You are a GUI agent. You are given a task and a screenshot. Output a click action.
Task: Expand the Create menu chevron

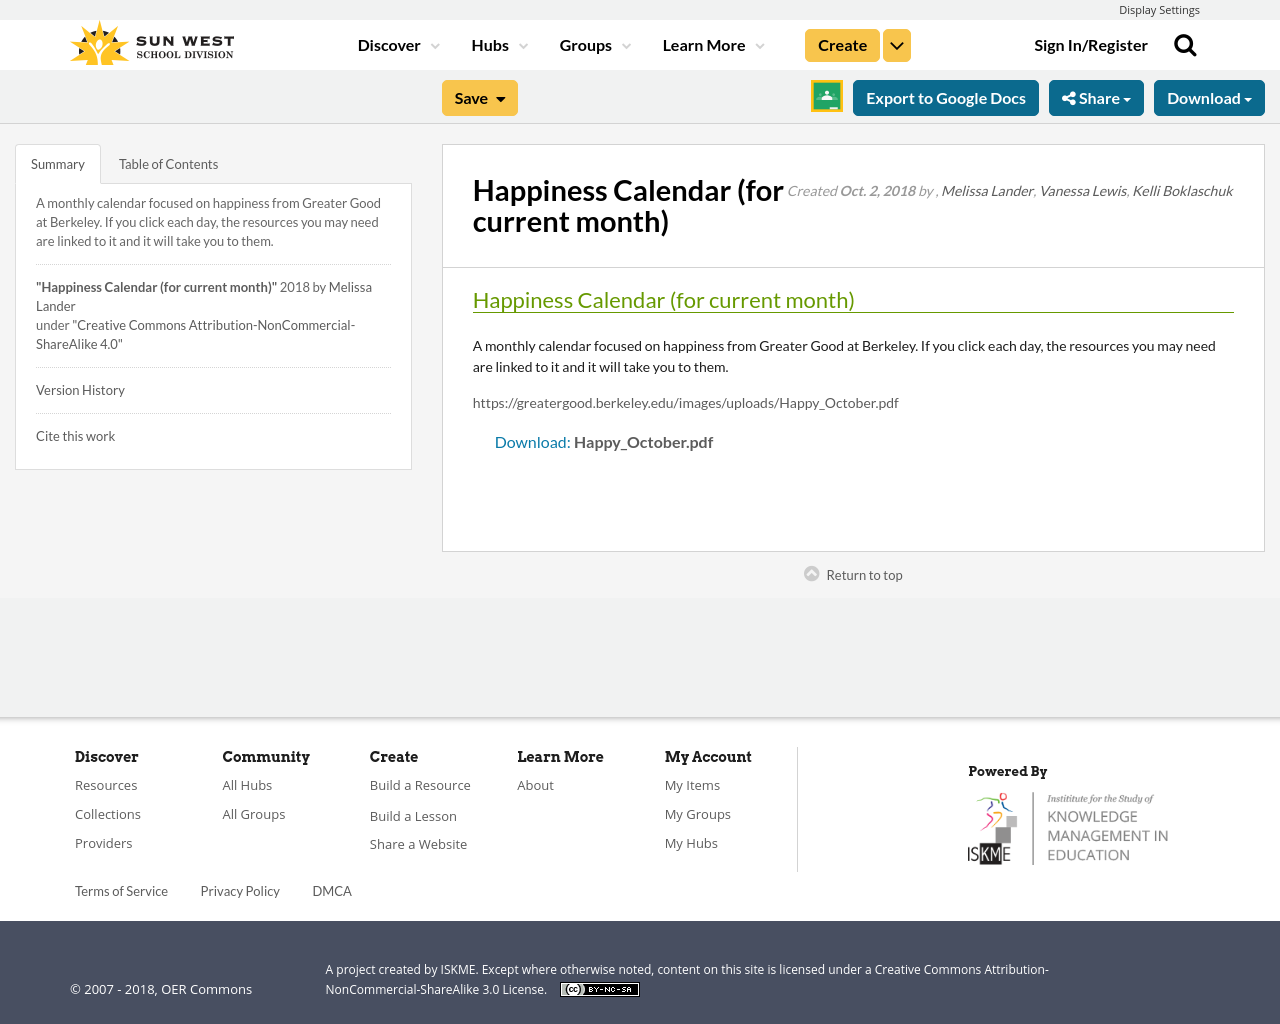pyautogui.click(x=896, y=44)
